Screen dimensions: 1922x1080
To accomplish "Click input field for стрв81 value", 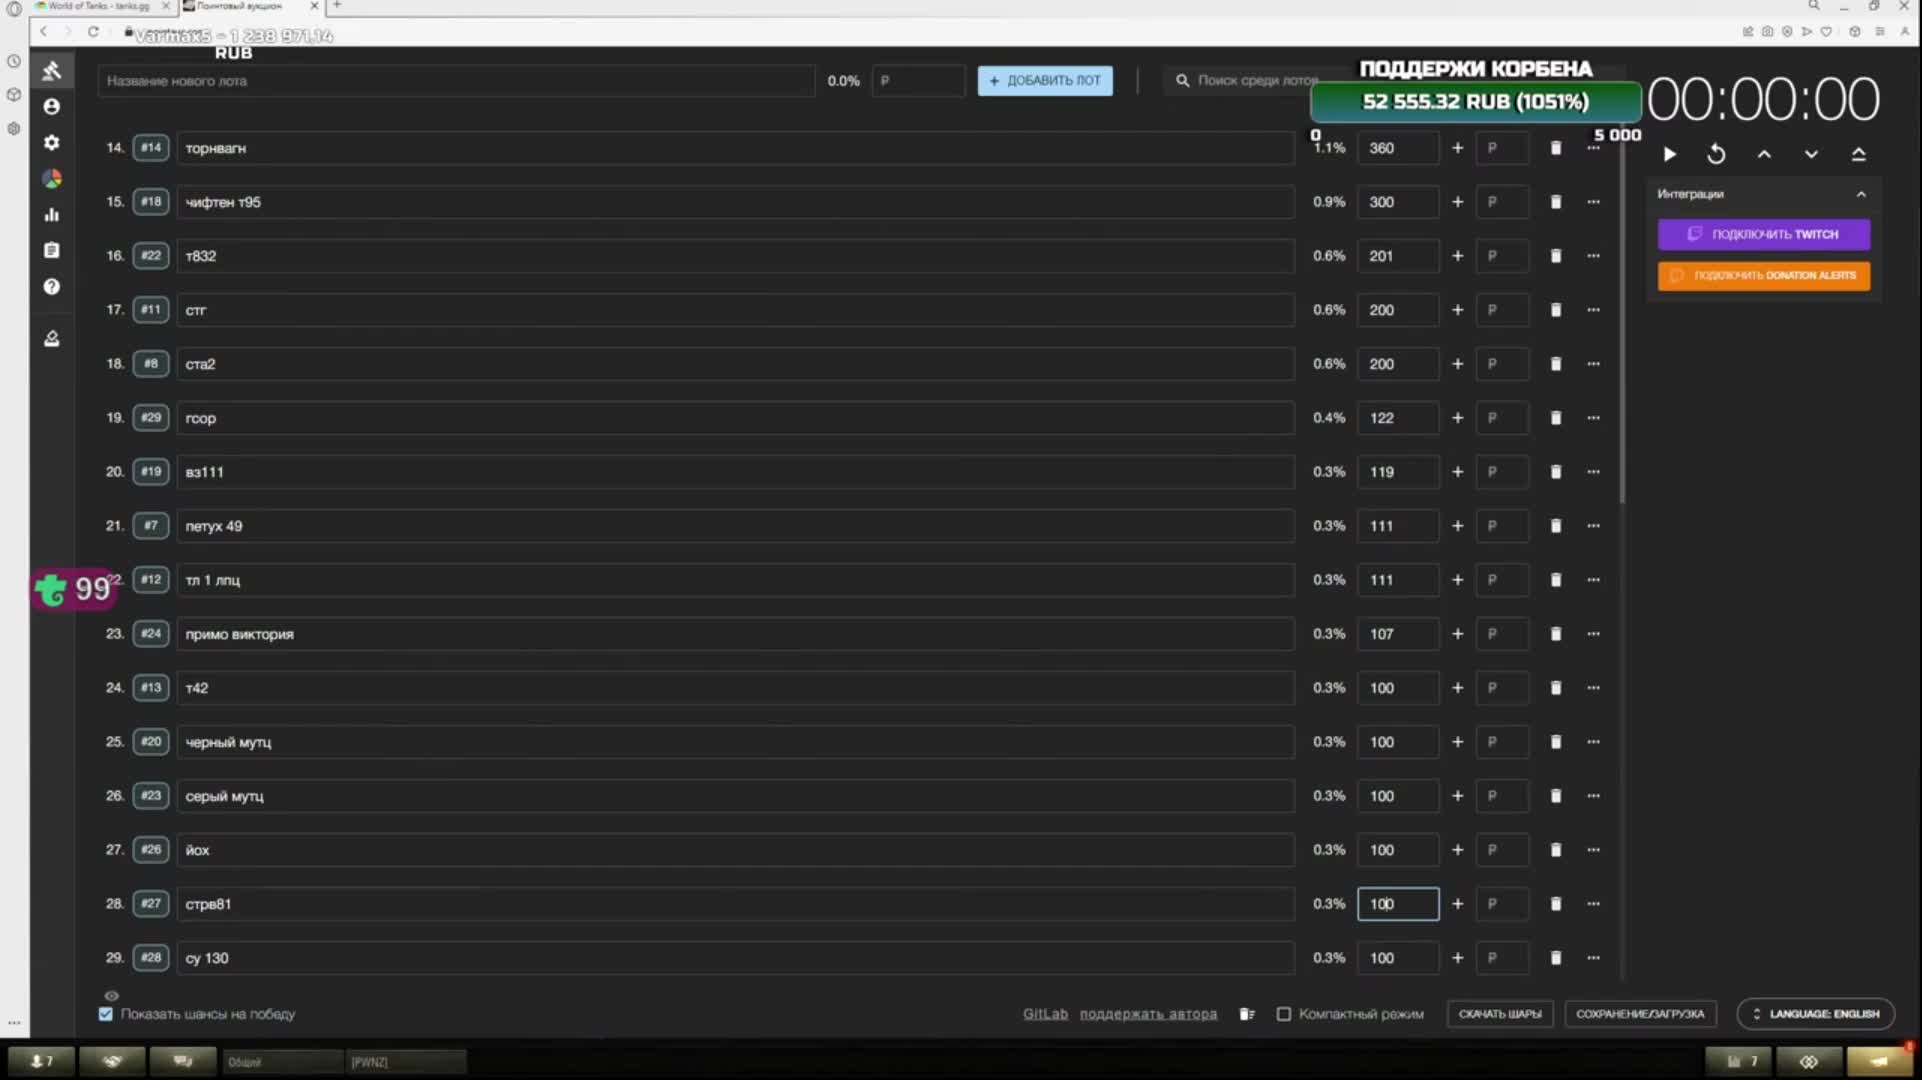I will coord(1397,903).
